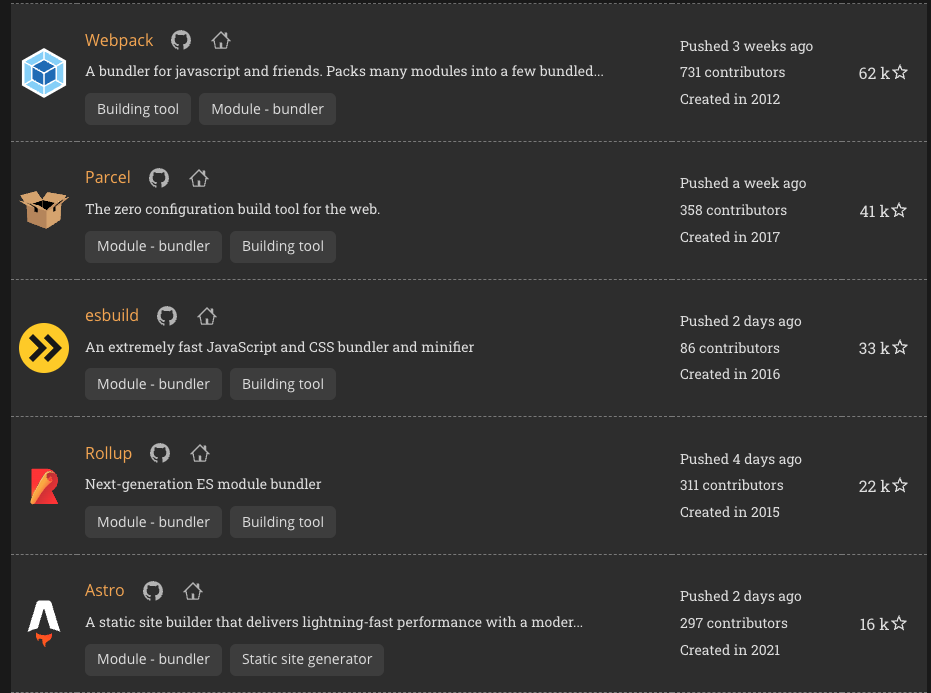Select Astro's Static site generator tag
This screenshot has width=931, height=693.
(307, 659)
